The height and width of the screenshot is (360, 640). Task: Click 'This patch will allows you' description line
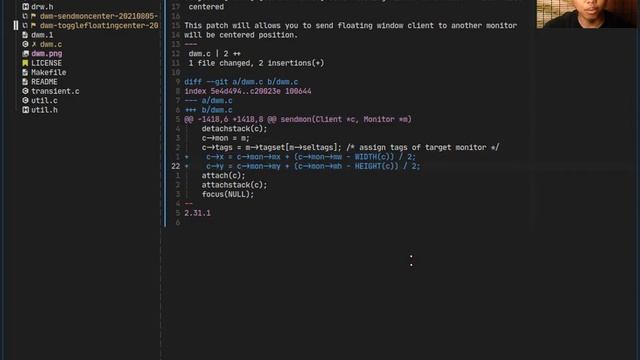click(x=351, y=25)
